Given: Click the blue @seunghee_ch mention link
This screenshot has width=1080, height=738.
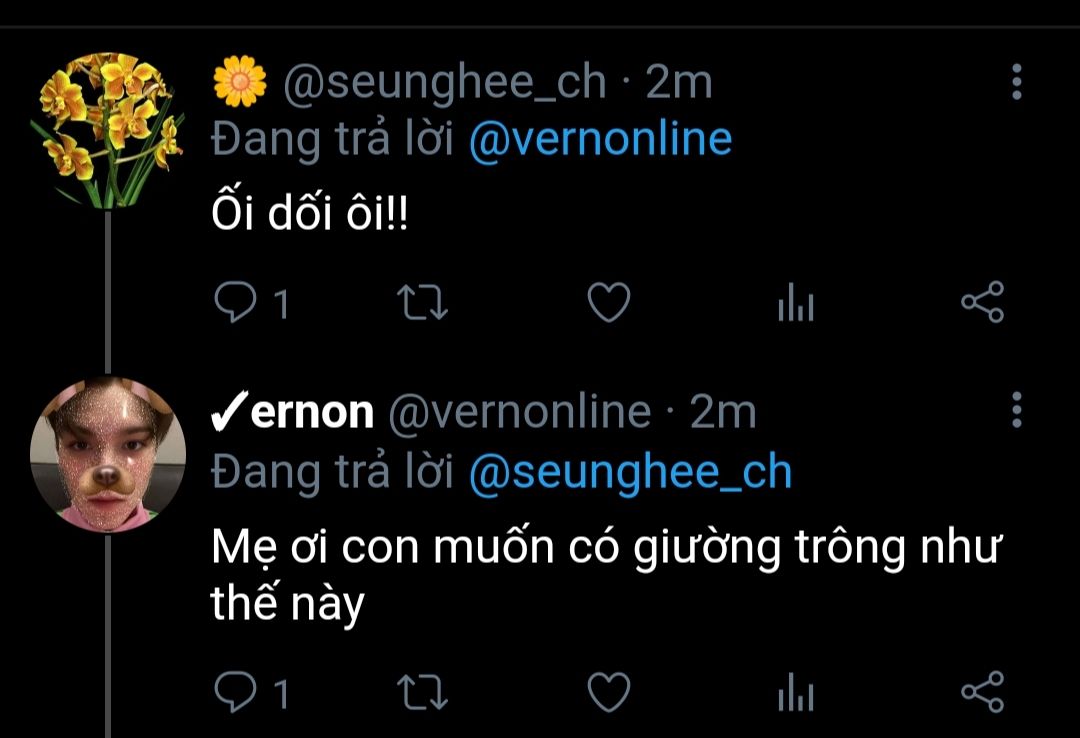Looking at the screenshot, I should tap(630, 471).
